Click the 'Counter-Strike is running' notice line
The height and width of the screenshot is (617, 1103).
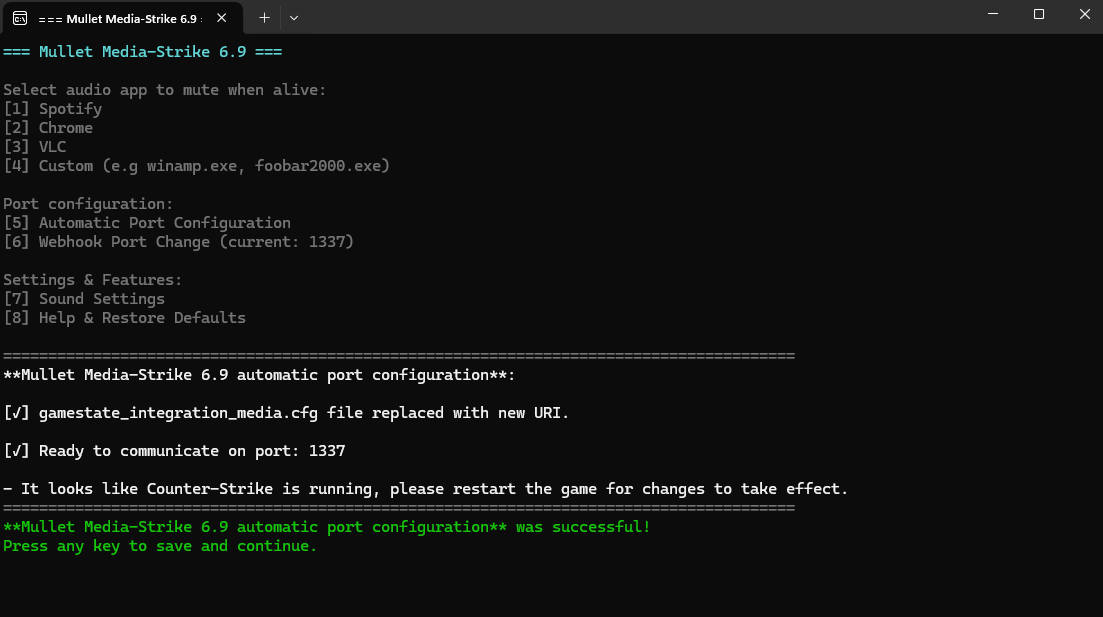point(426,489)
